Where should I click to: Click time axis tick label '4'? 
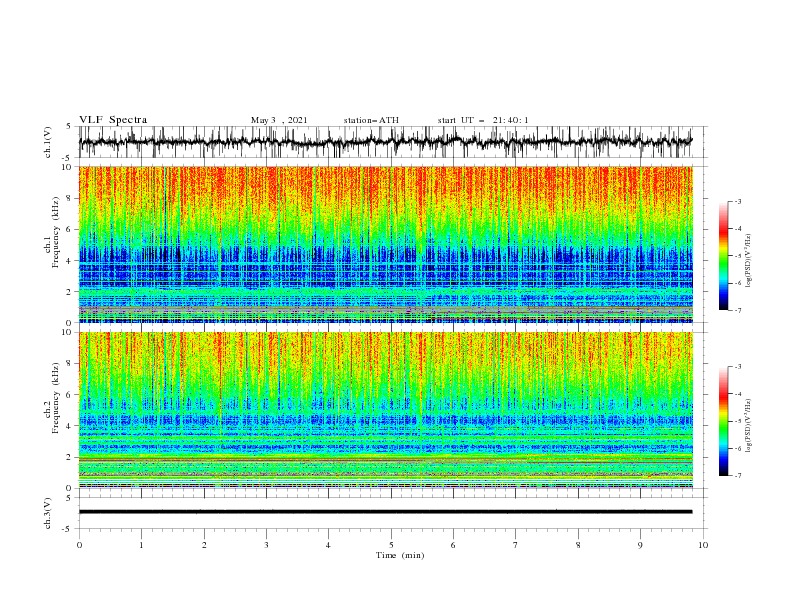pyautogui.click(x=328, y=545)
